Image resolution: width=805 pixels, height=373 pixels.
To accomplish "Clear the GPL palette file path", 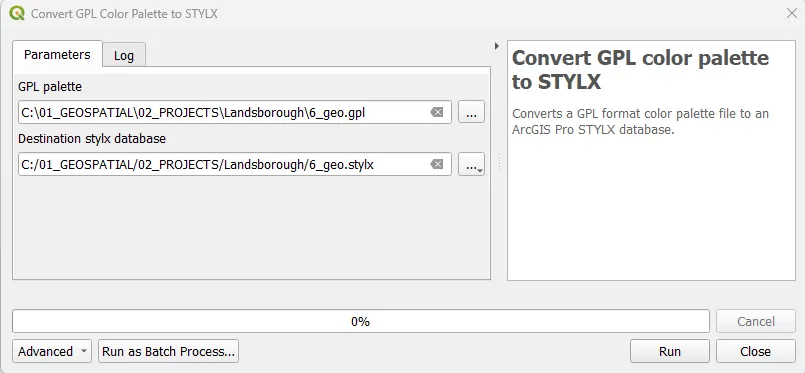I will pos(436,112).
